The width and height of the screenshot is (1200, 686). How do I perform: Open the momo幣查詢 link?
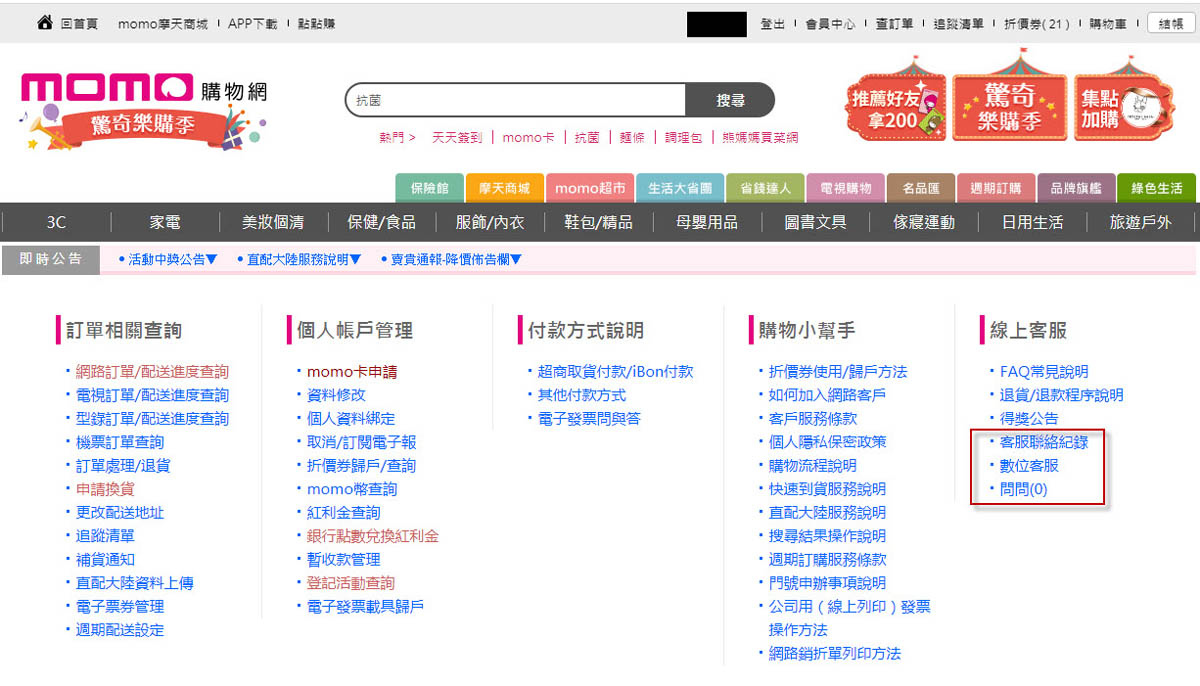352,489
